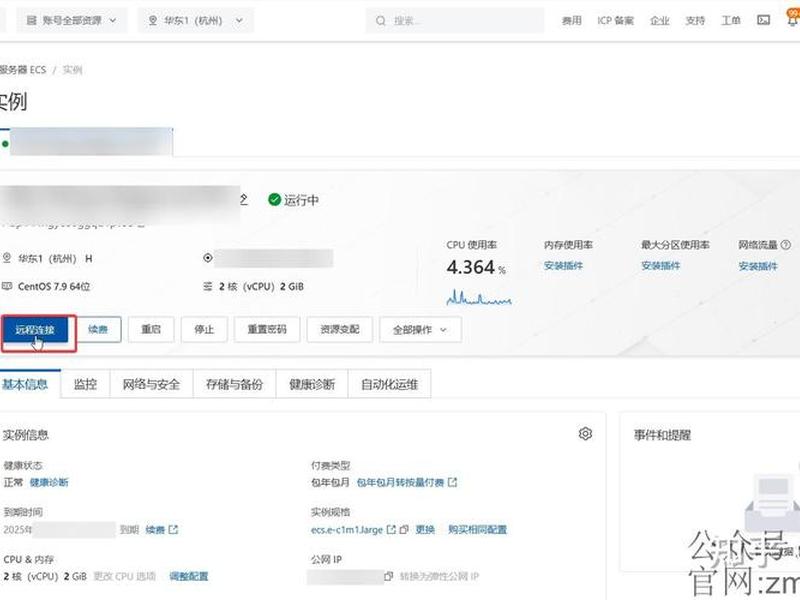This screenshot has height=600, width=800.
Task: Click the edit pencil beside instance name
Action: pyautogui.click(x=244, y=199)
